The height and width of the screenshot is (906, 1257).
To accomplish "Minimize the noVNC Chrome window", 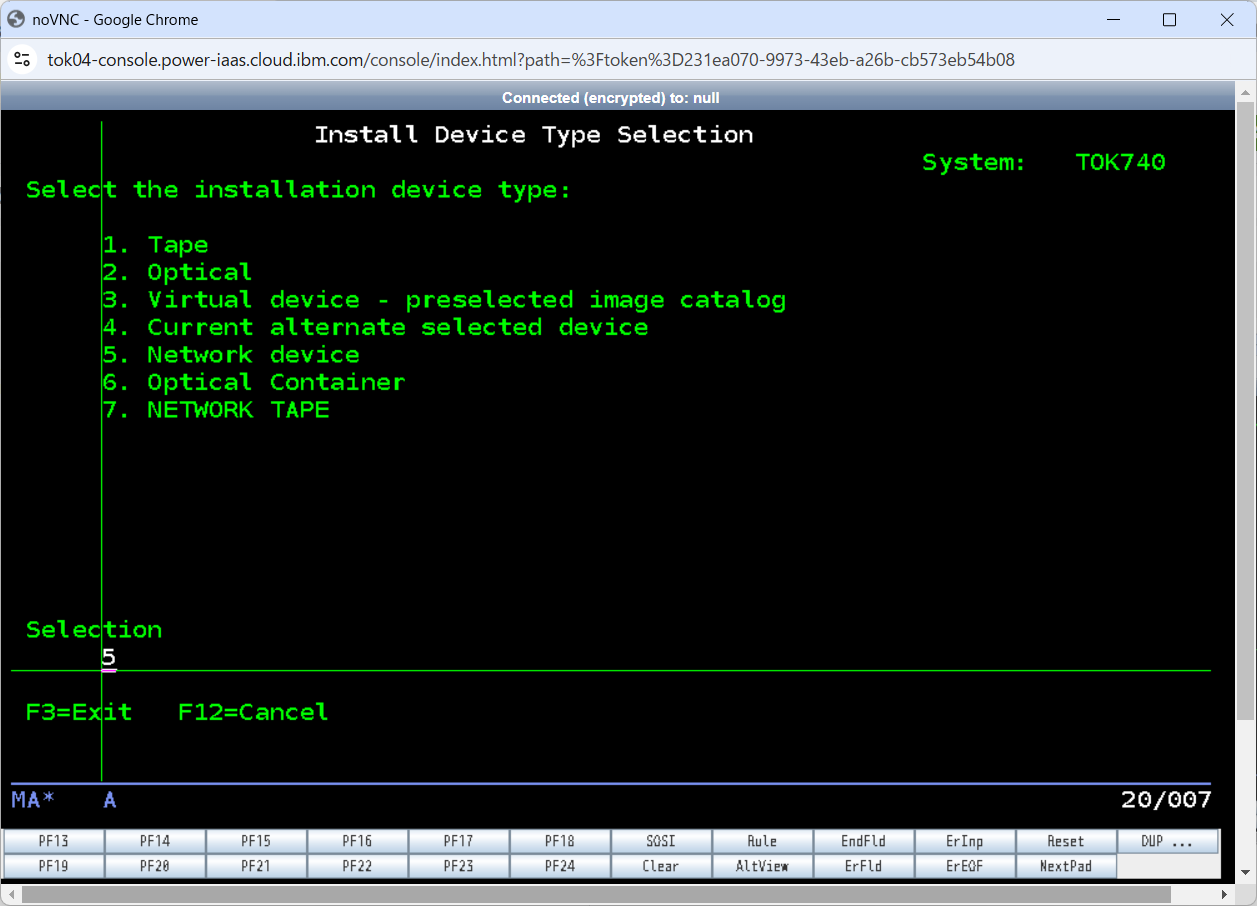I will tap(1112, 20).
